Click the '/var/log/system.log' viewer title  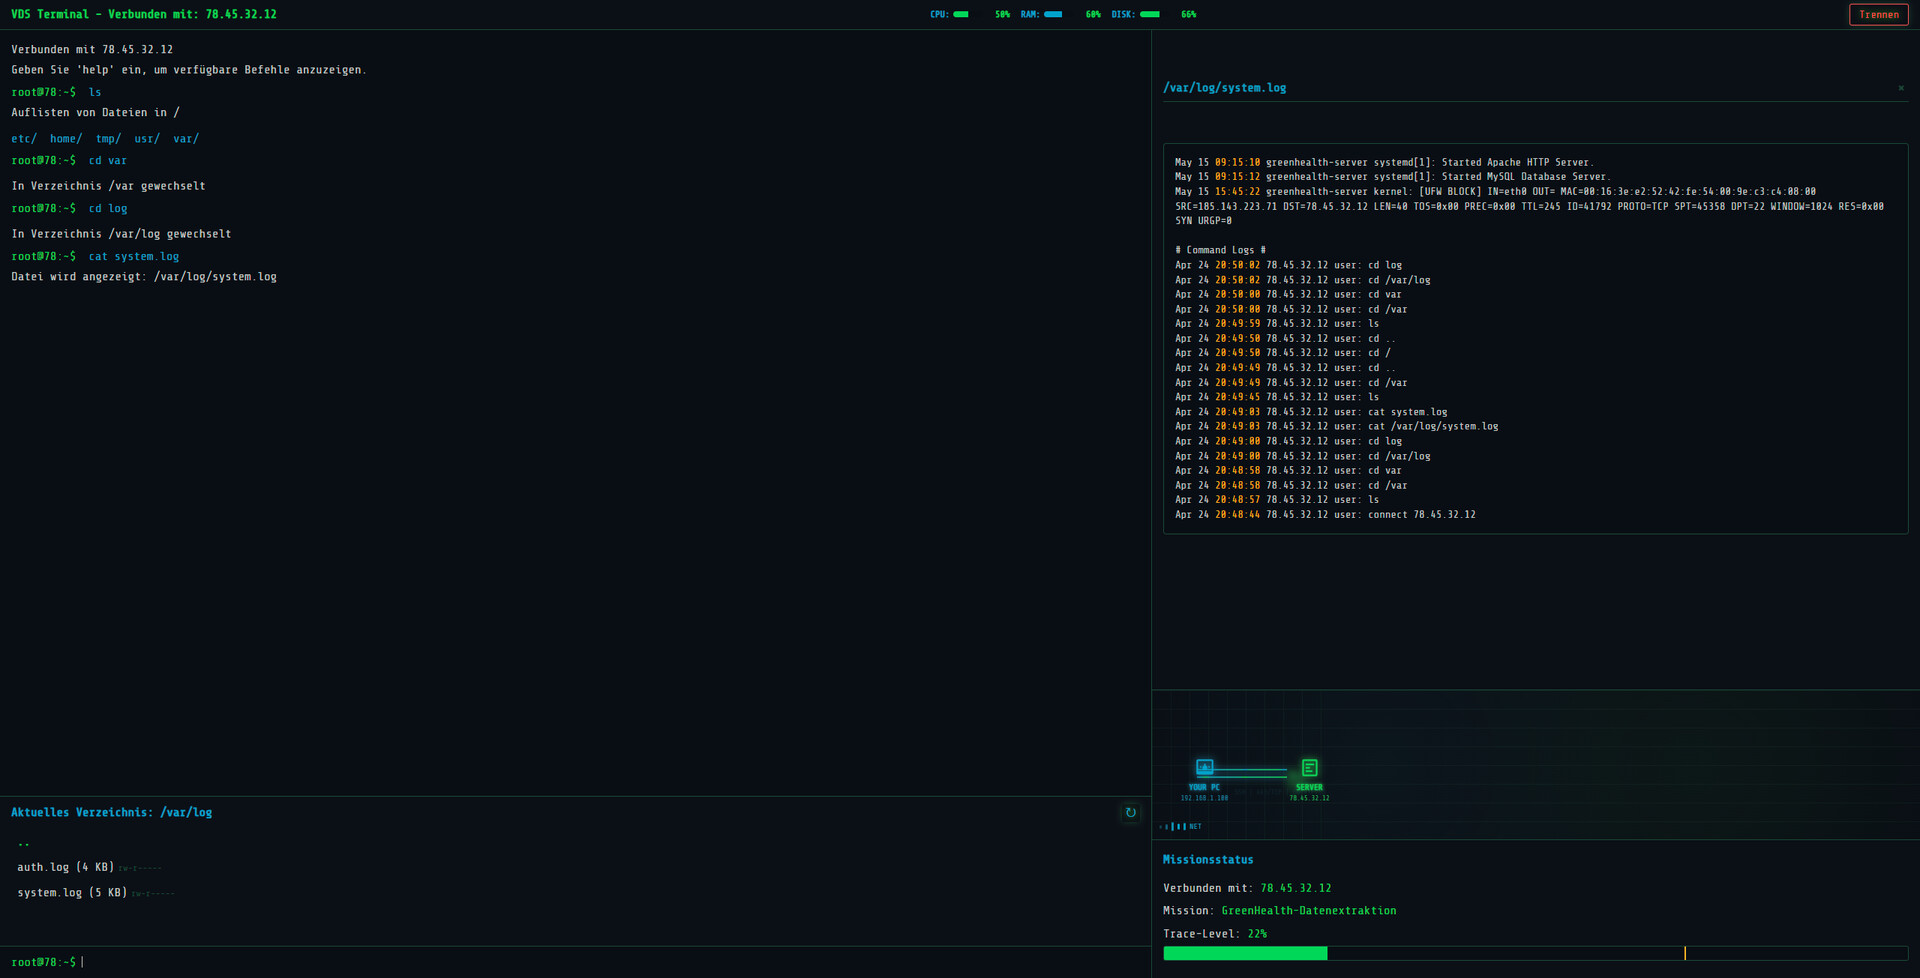(x=1224, y=88)
